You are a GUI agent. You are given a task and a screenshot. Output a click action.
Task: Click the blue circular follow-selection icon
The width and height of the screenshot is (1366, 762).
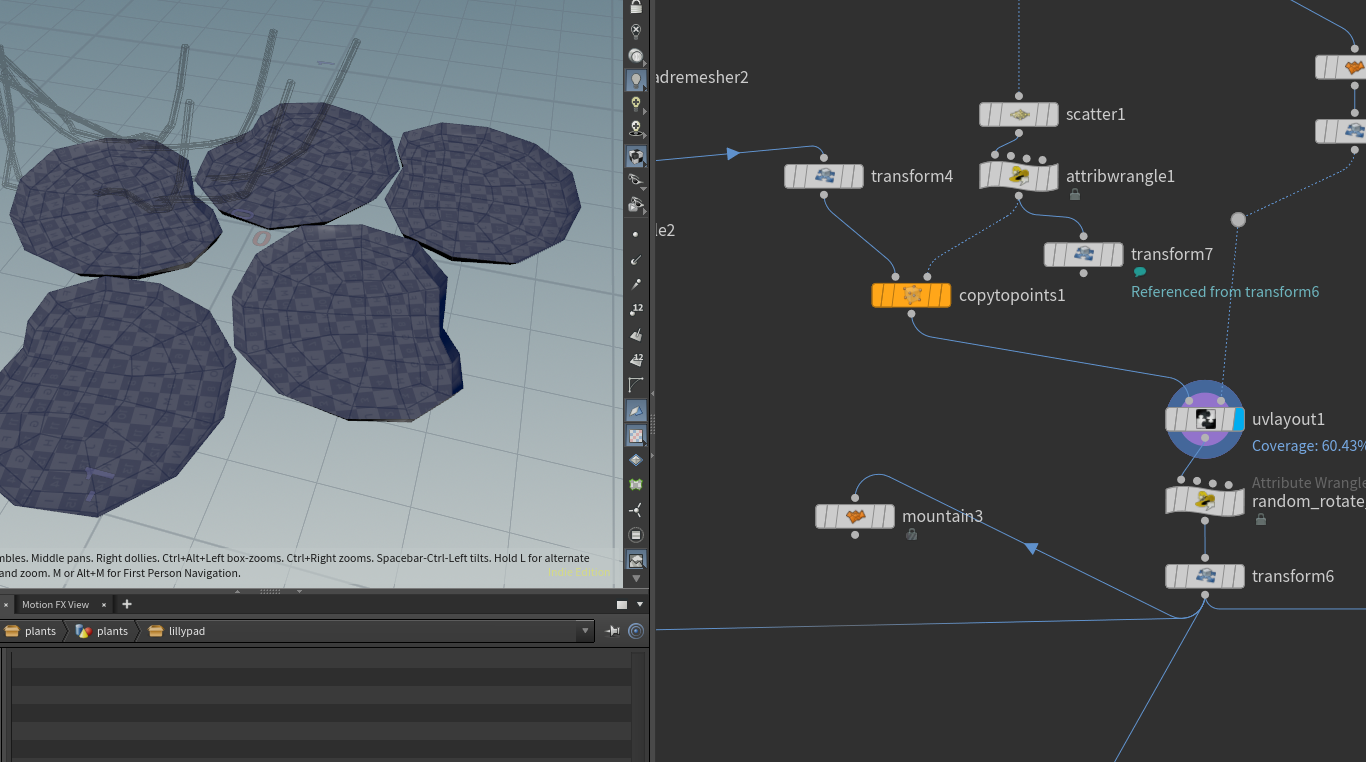coord(636,631)
